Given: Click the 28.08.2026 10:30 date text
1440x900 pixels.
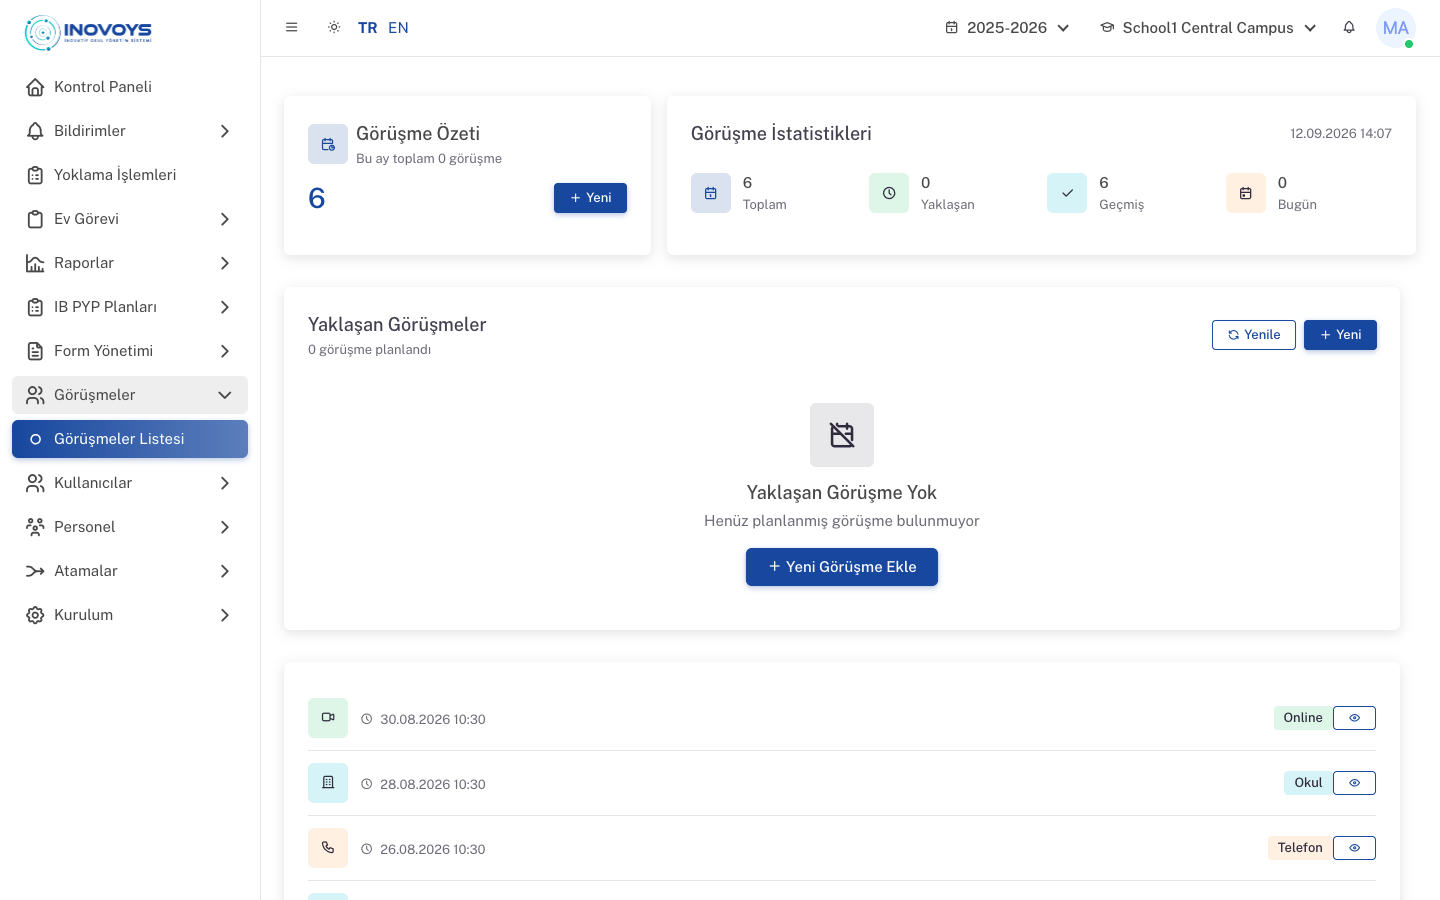Looking at the screenshot, I should pyautogui.click(x=433, y=785).
